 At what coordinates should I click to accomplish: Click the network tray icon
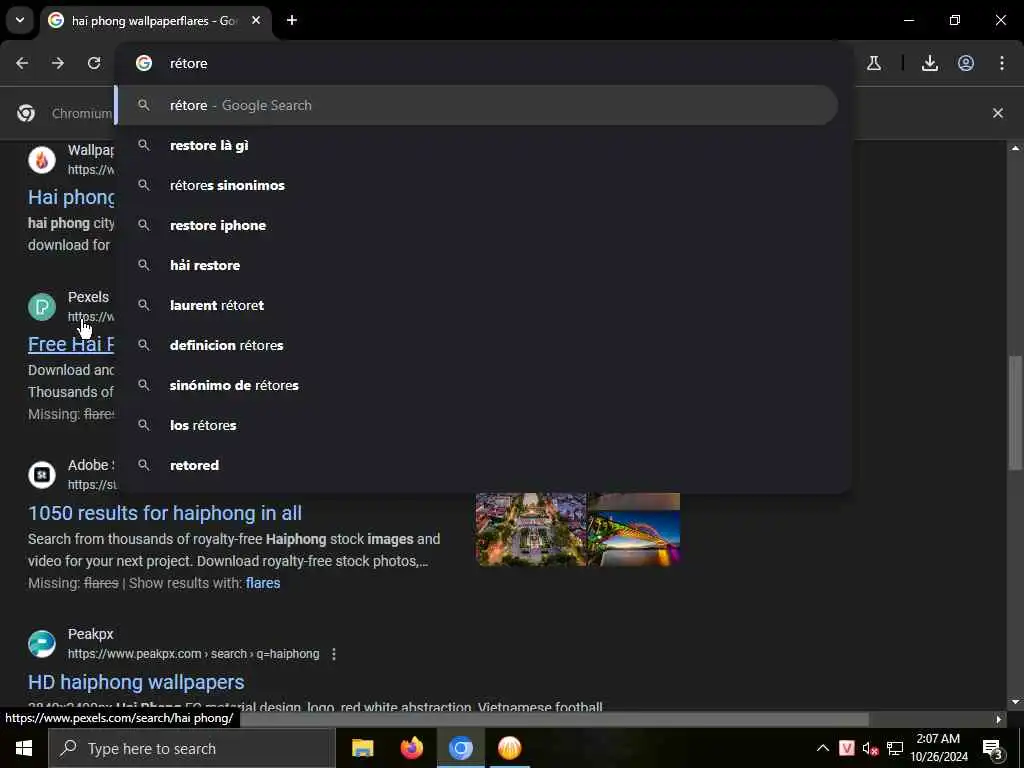coord(895,748)
